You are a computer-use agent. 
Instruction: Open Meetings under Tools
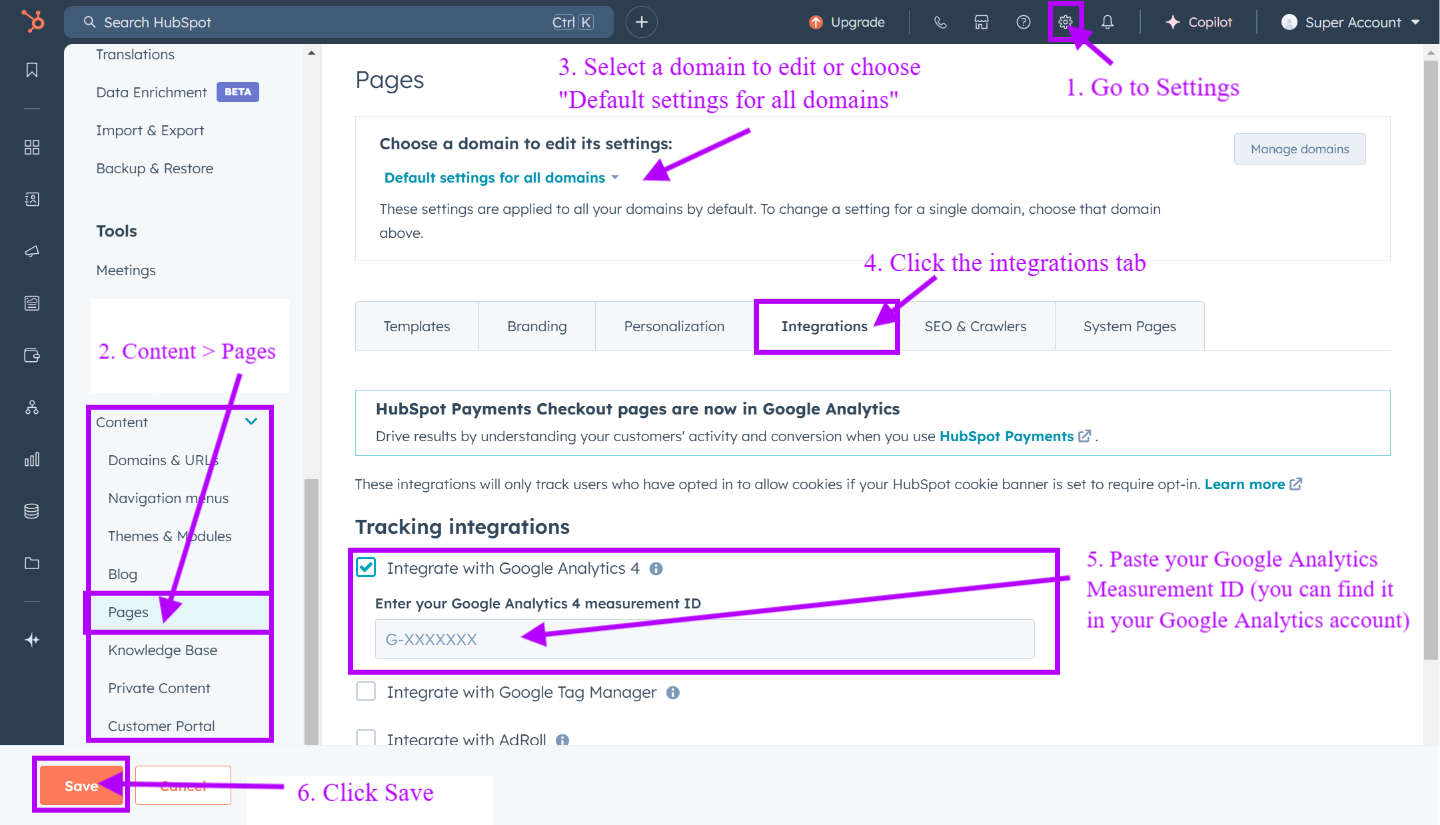[x=126, y=270]
